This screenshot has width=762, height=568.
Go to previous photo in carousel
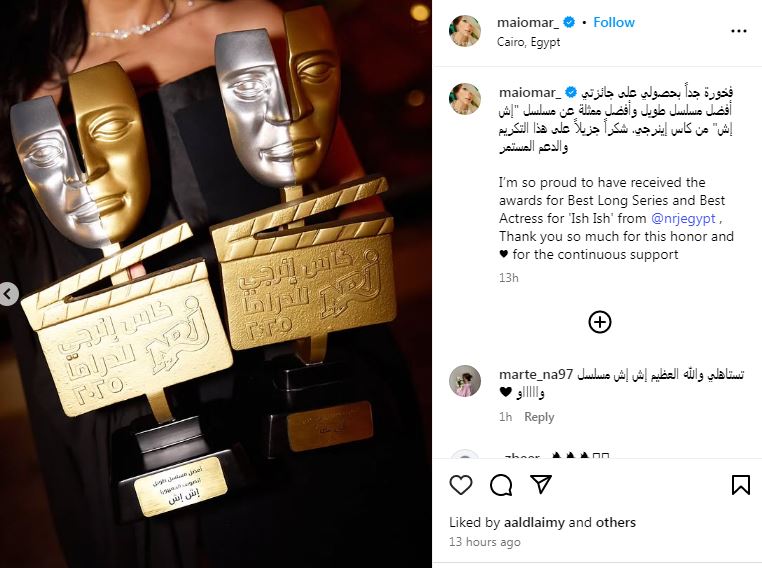click(8, 294)
